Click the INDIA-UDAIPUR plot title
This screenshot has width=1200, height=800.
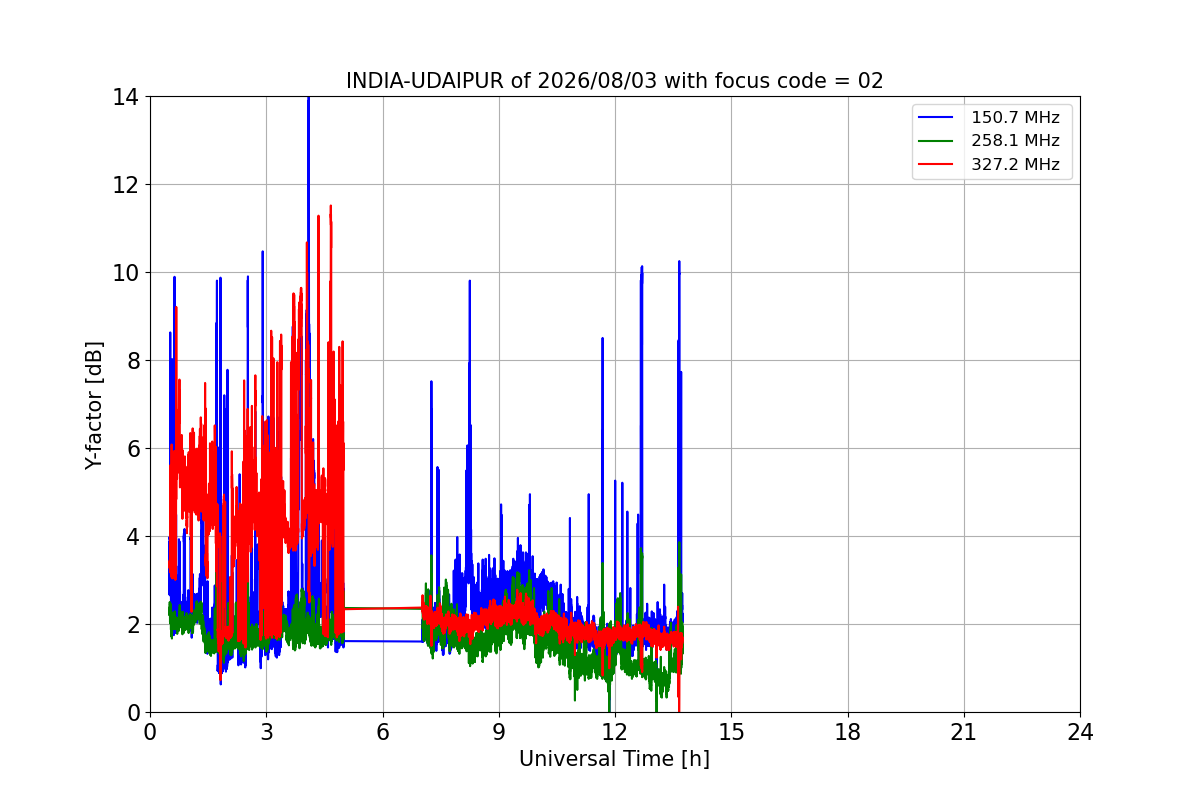point(615,81)
